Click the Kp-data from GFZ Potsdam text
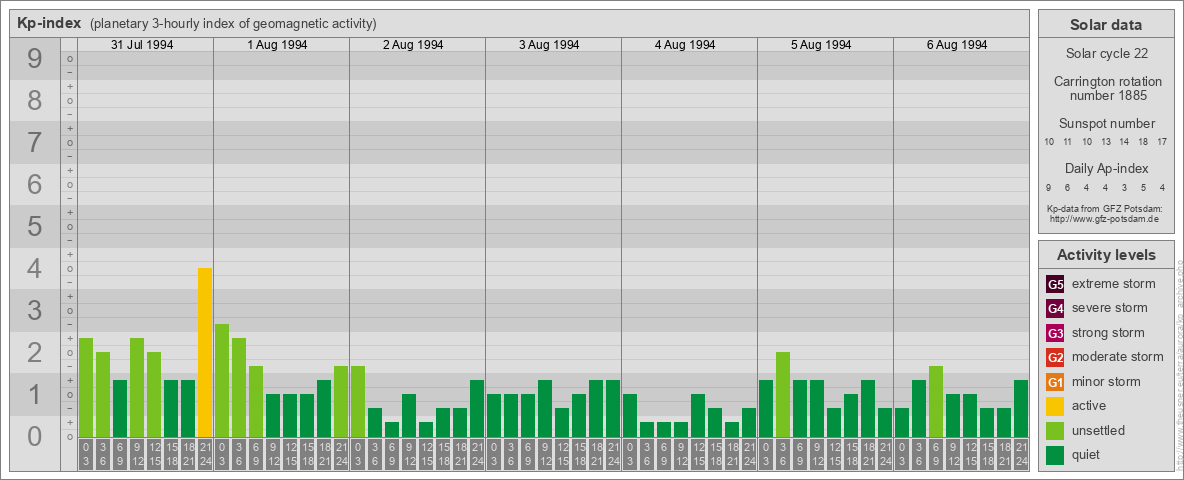Image resolution: width=1184 pixels, height=480 pixels. point(1104,209)
